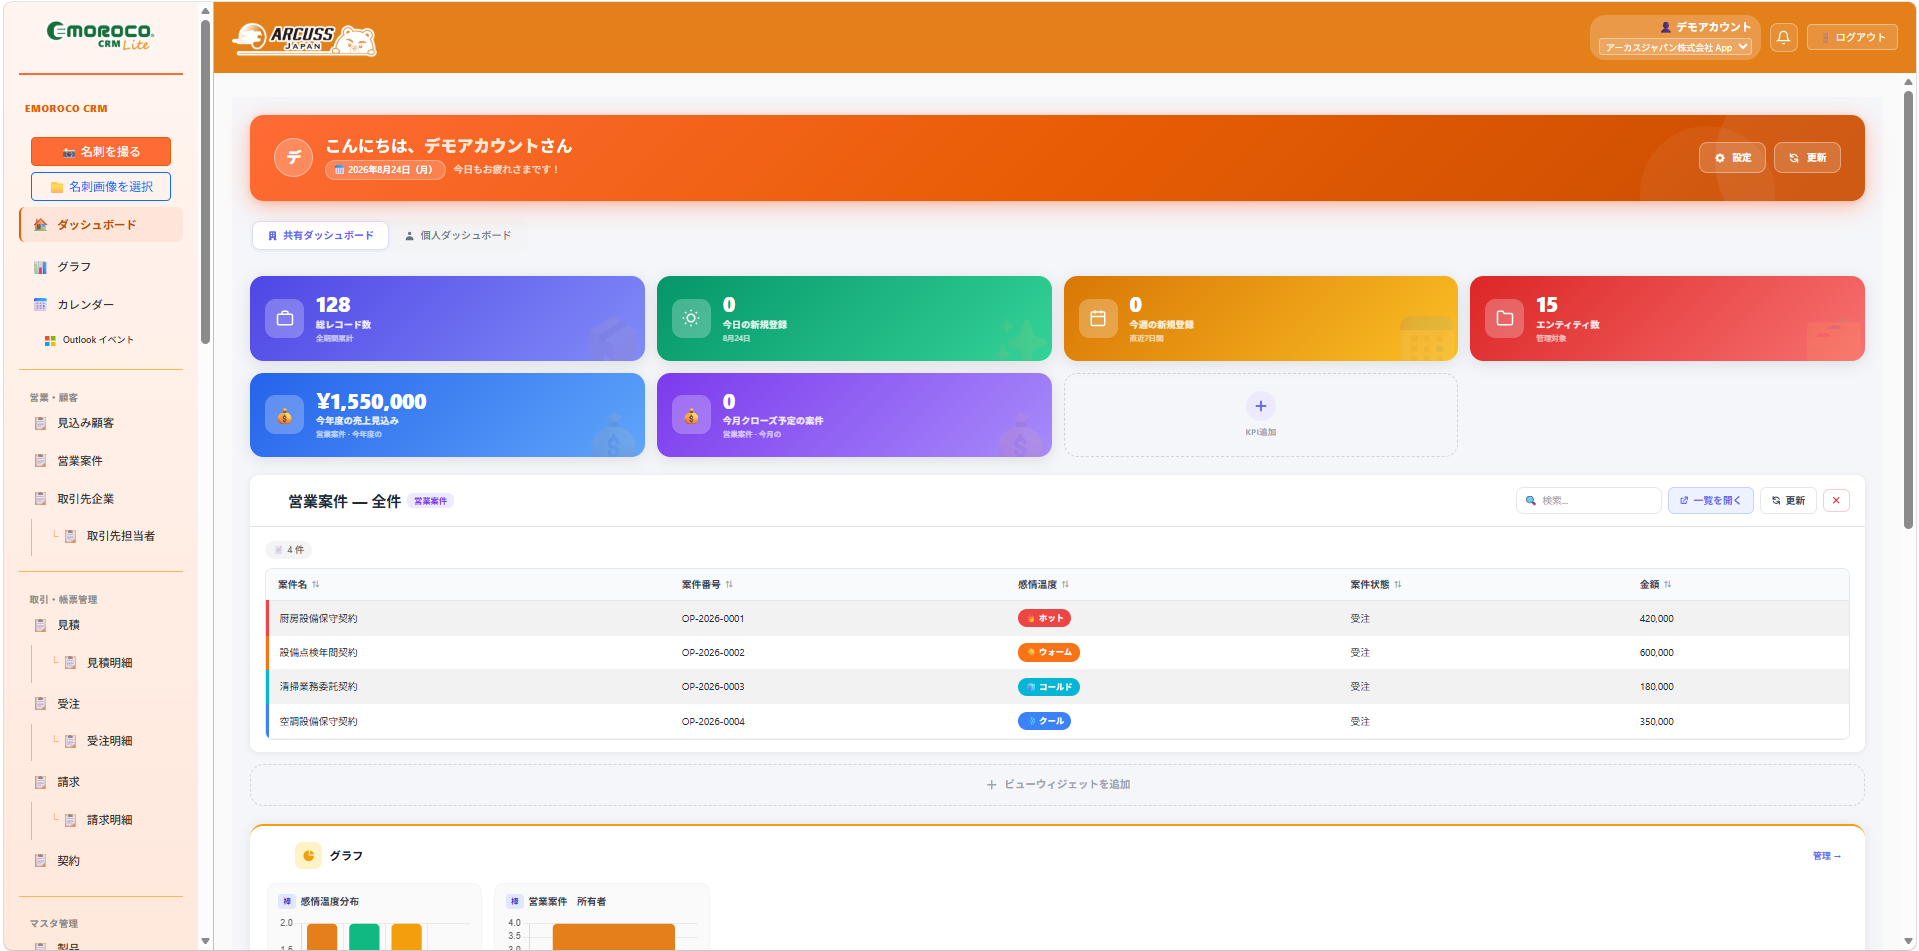
Task: Open 見積 in the sidebar
Action: click(x=68, y=625)
